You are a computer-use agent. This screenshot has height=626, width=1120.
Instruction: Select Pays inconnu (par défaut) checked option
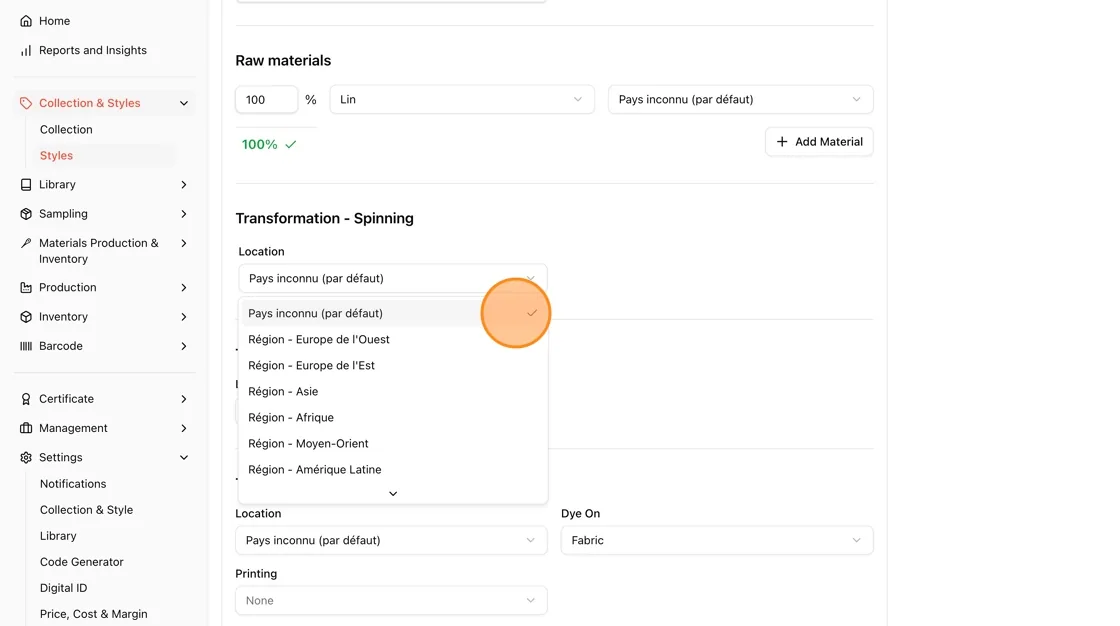392,313
